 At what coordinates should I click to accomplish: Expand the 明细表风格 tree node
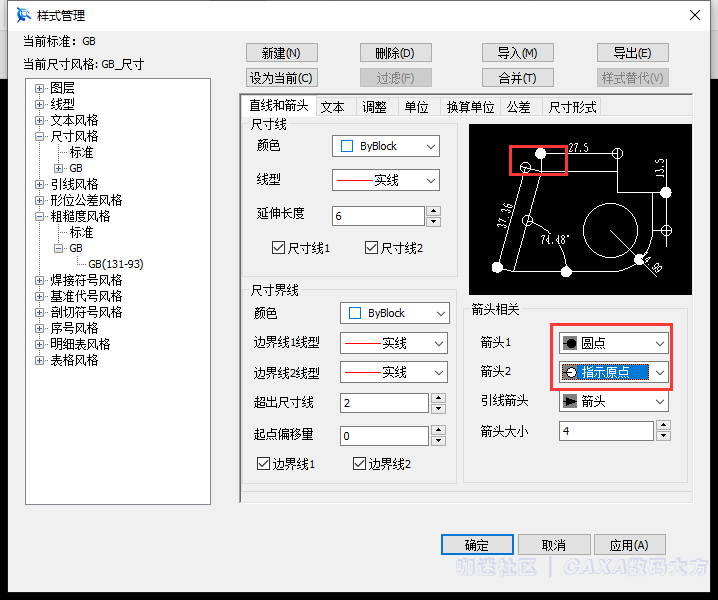click(x=39, y=344)
